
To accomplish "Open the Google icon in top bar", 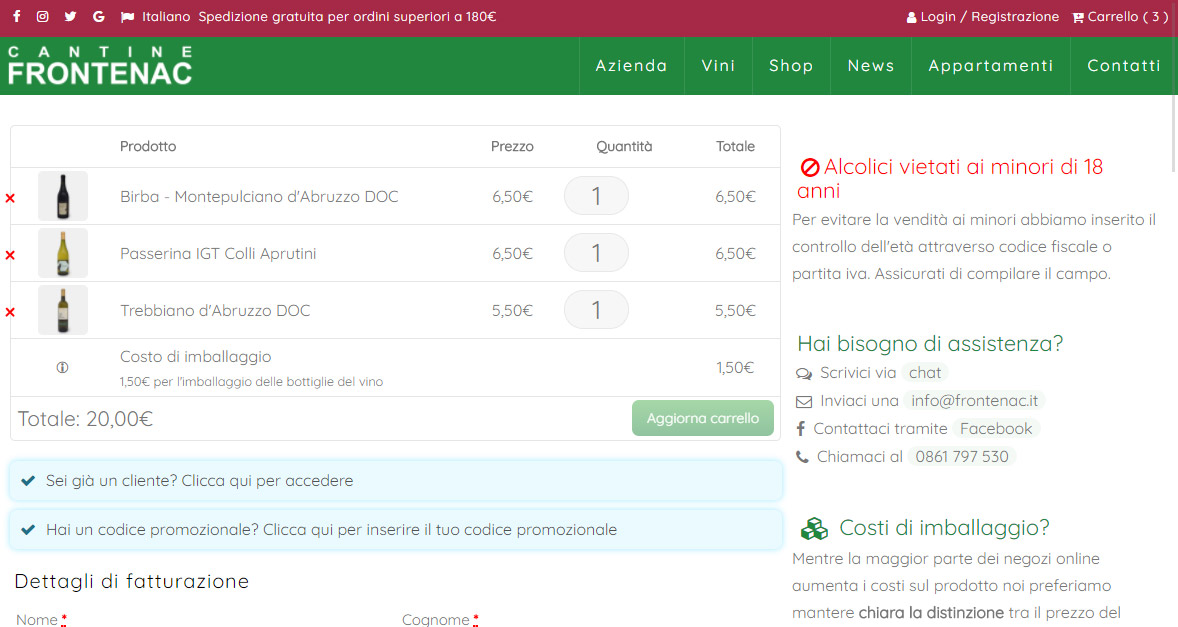I will tap(98, 17).
